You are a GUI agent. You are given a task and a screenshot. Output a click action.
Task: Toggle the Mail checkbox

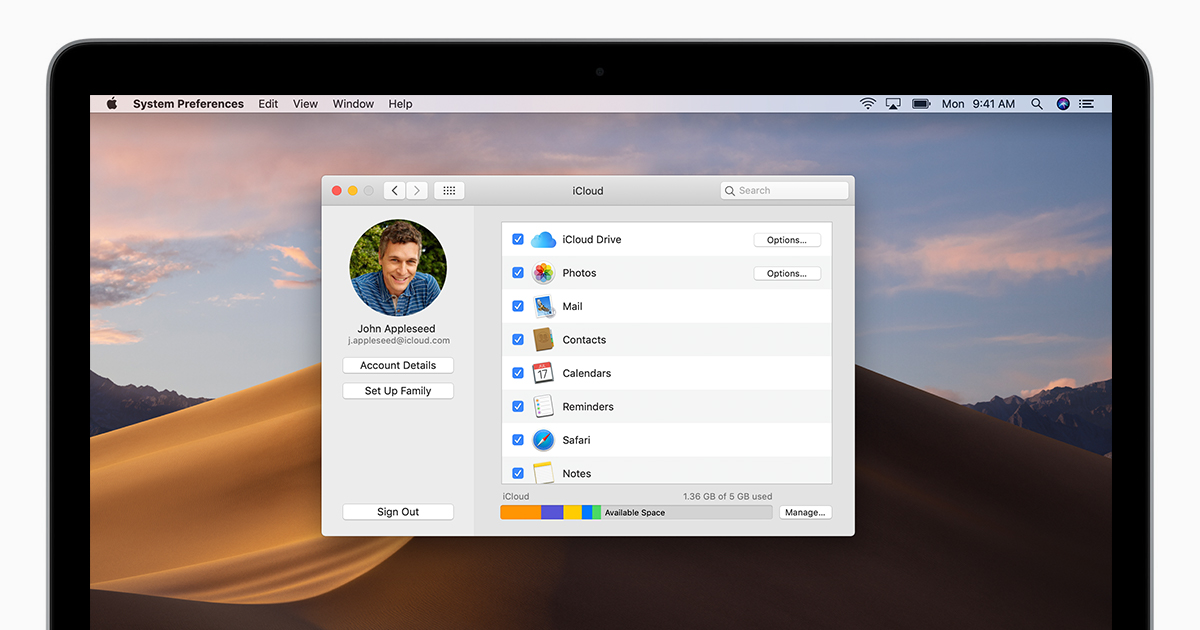(518, 306)
